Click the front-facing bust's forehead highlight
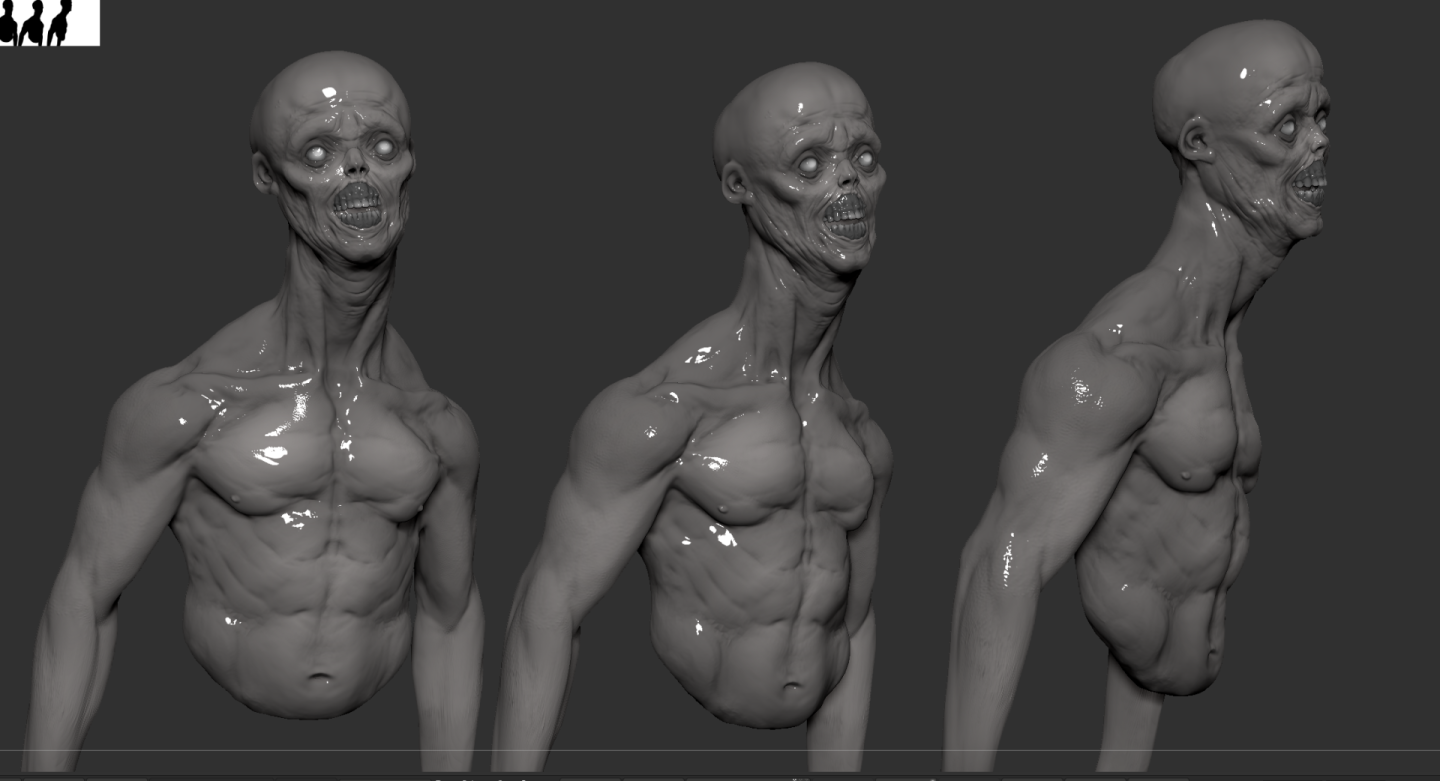The image size is (1440, 781). pos(329,95)
